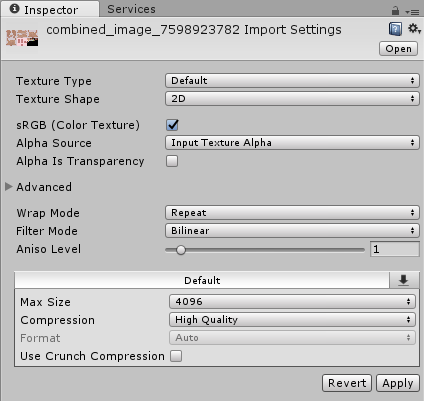Uncheck sRGB (Color Texture) checkbox
This screenshot has height=401, width=424.
[172, 125]
